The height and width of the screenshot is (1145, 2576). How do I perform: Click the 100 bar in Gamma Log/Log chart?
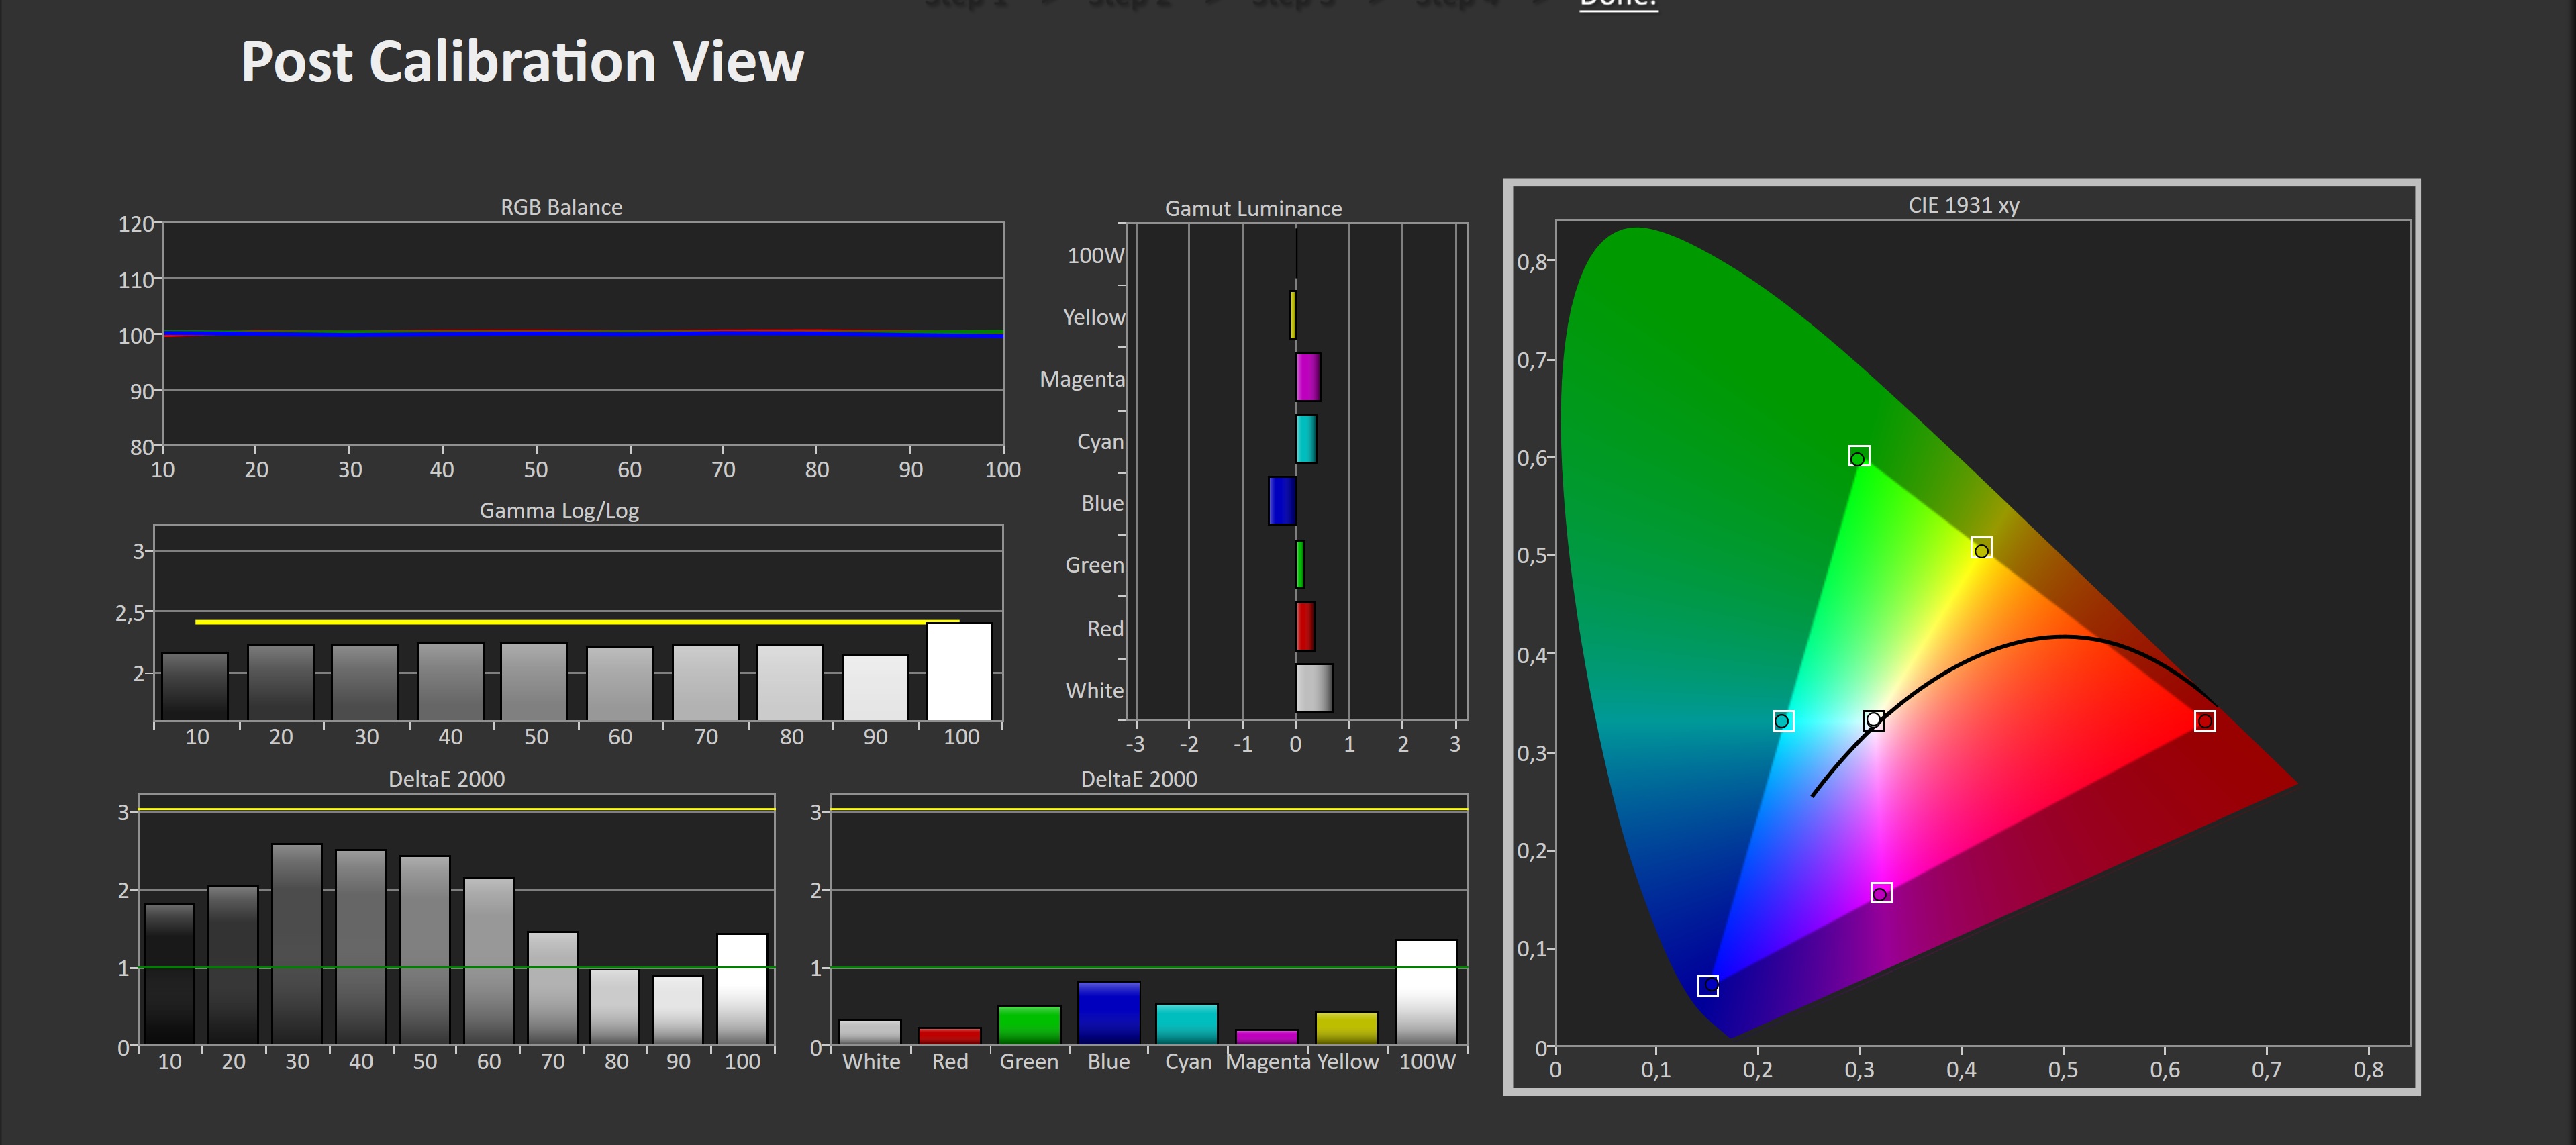point(959,672)
